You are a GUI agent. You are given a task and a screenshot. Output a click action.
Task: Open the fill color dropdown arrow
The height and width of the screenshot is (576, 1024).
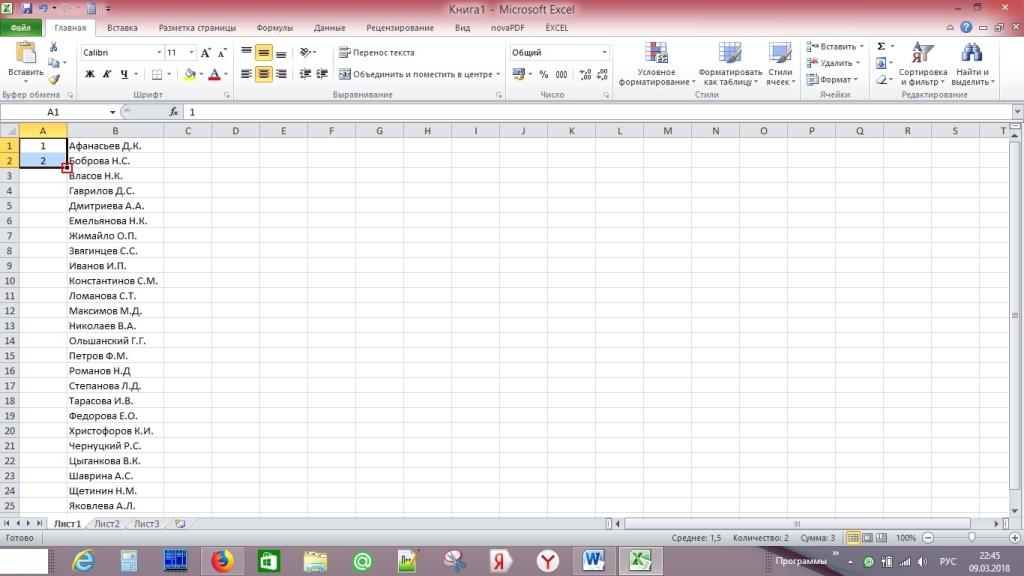point(201,74)
